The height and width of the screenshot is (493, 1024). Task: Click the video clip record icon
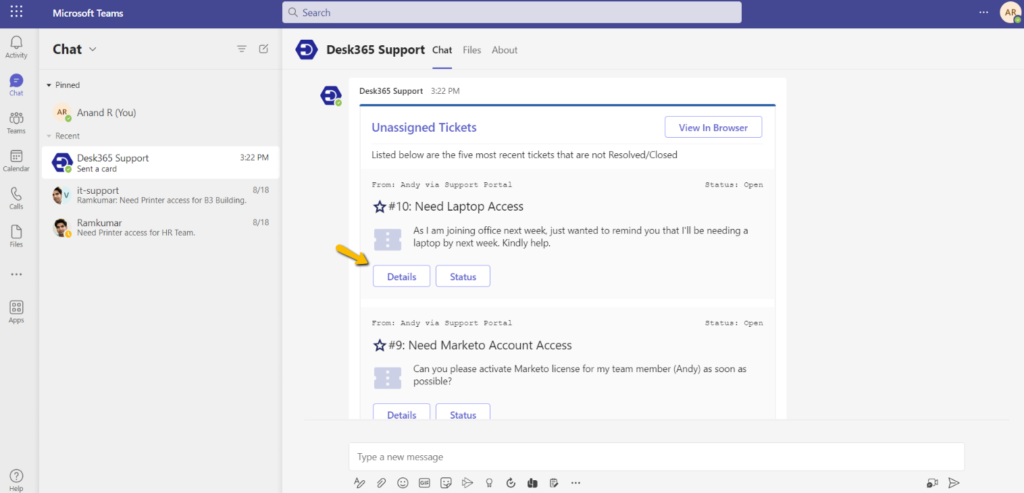click(x=932, y=483)
